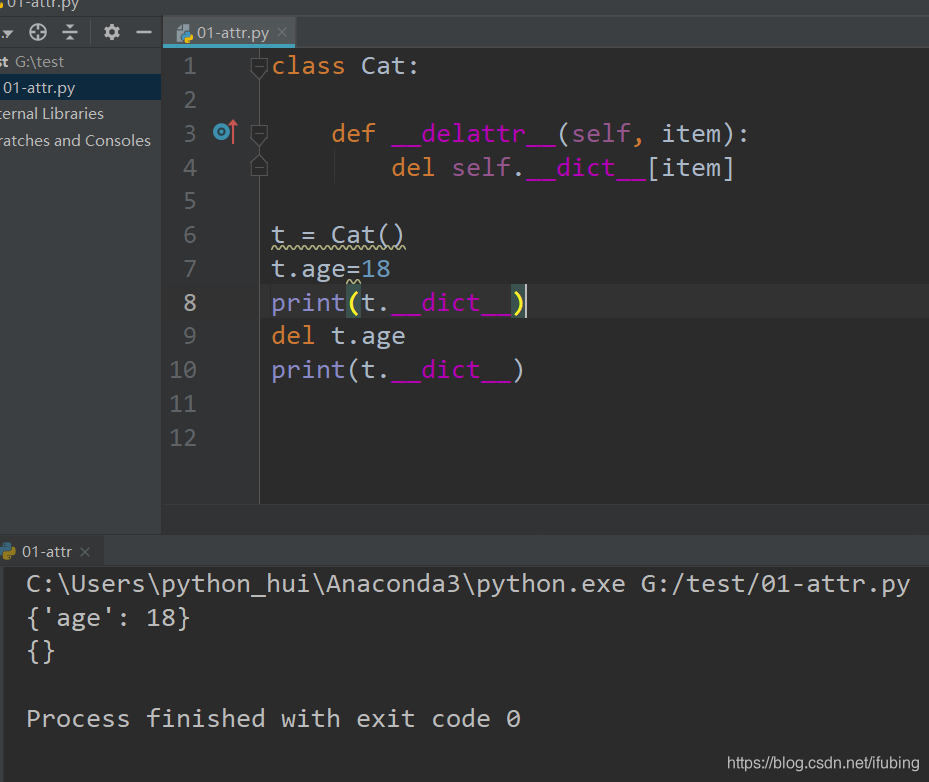Click the override gutter icon on line 3
The width and height of the screenshot is (929, 782).
coord(225,132)
